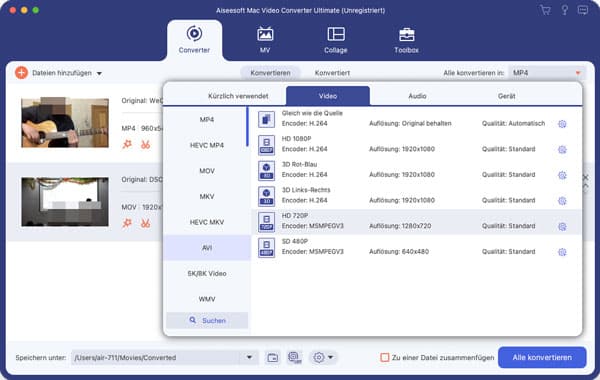Open settings gear for 3D Rot-Blau preset
Viewport: 600px width, 380px height.
click(562, 175)
